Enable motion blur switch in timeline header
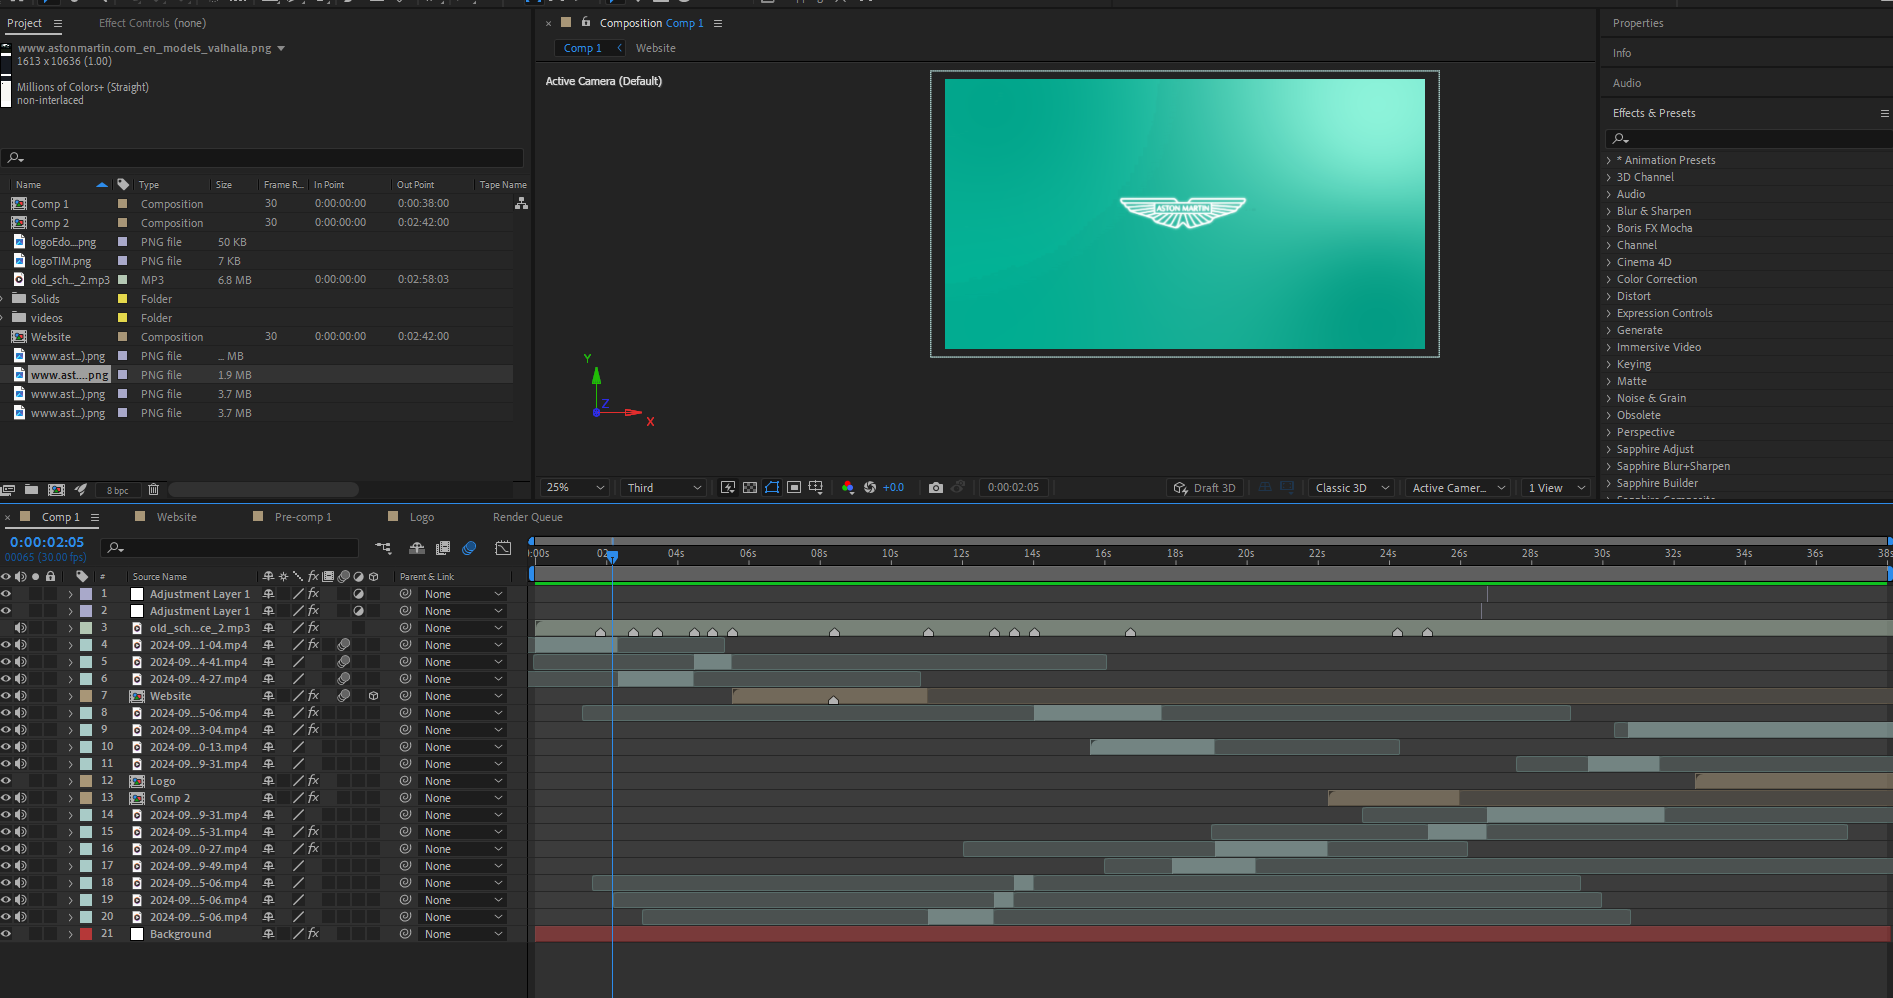1893x998 pixels. click(x=469, y=548)
